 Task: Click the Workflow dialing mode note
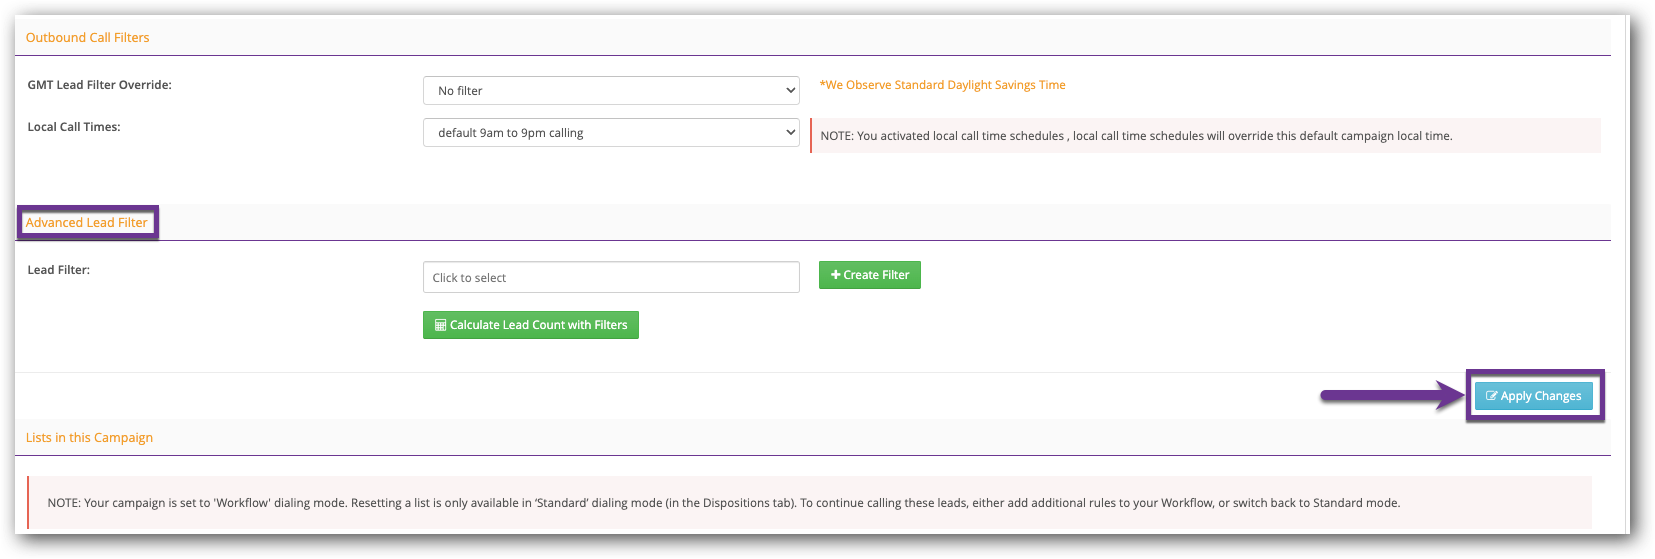click(x=723, y=503)
